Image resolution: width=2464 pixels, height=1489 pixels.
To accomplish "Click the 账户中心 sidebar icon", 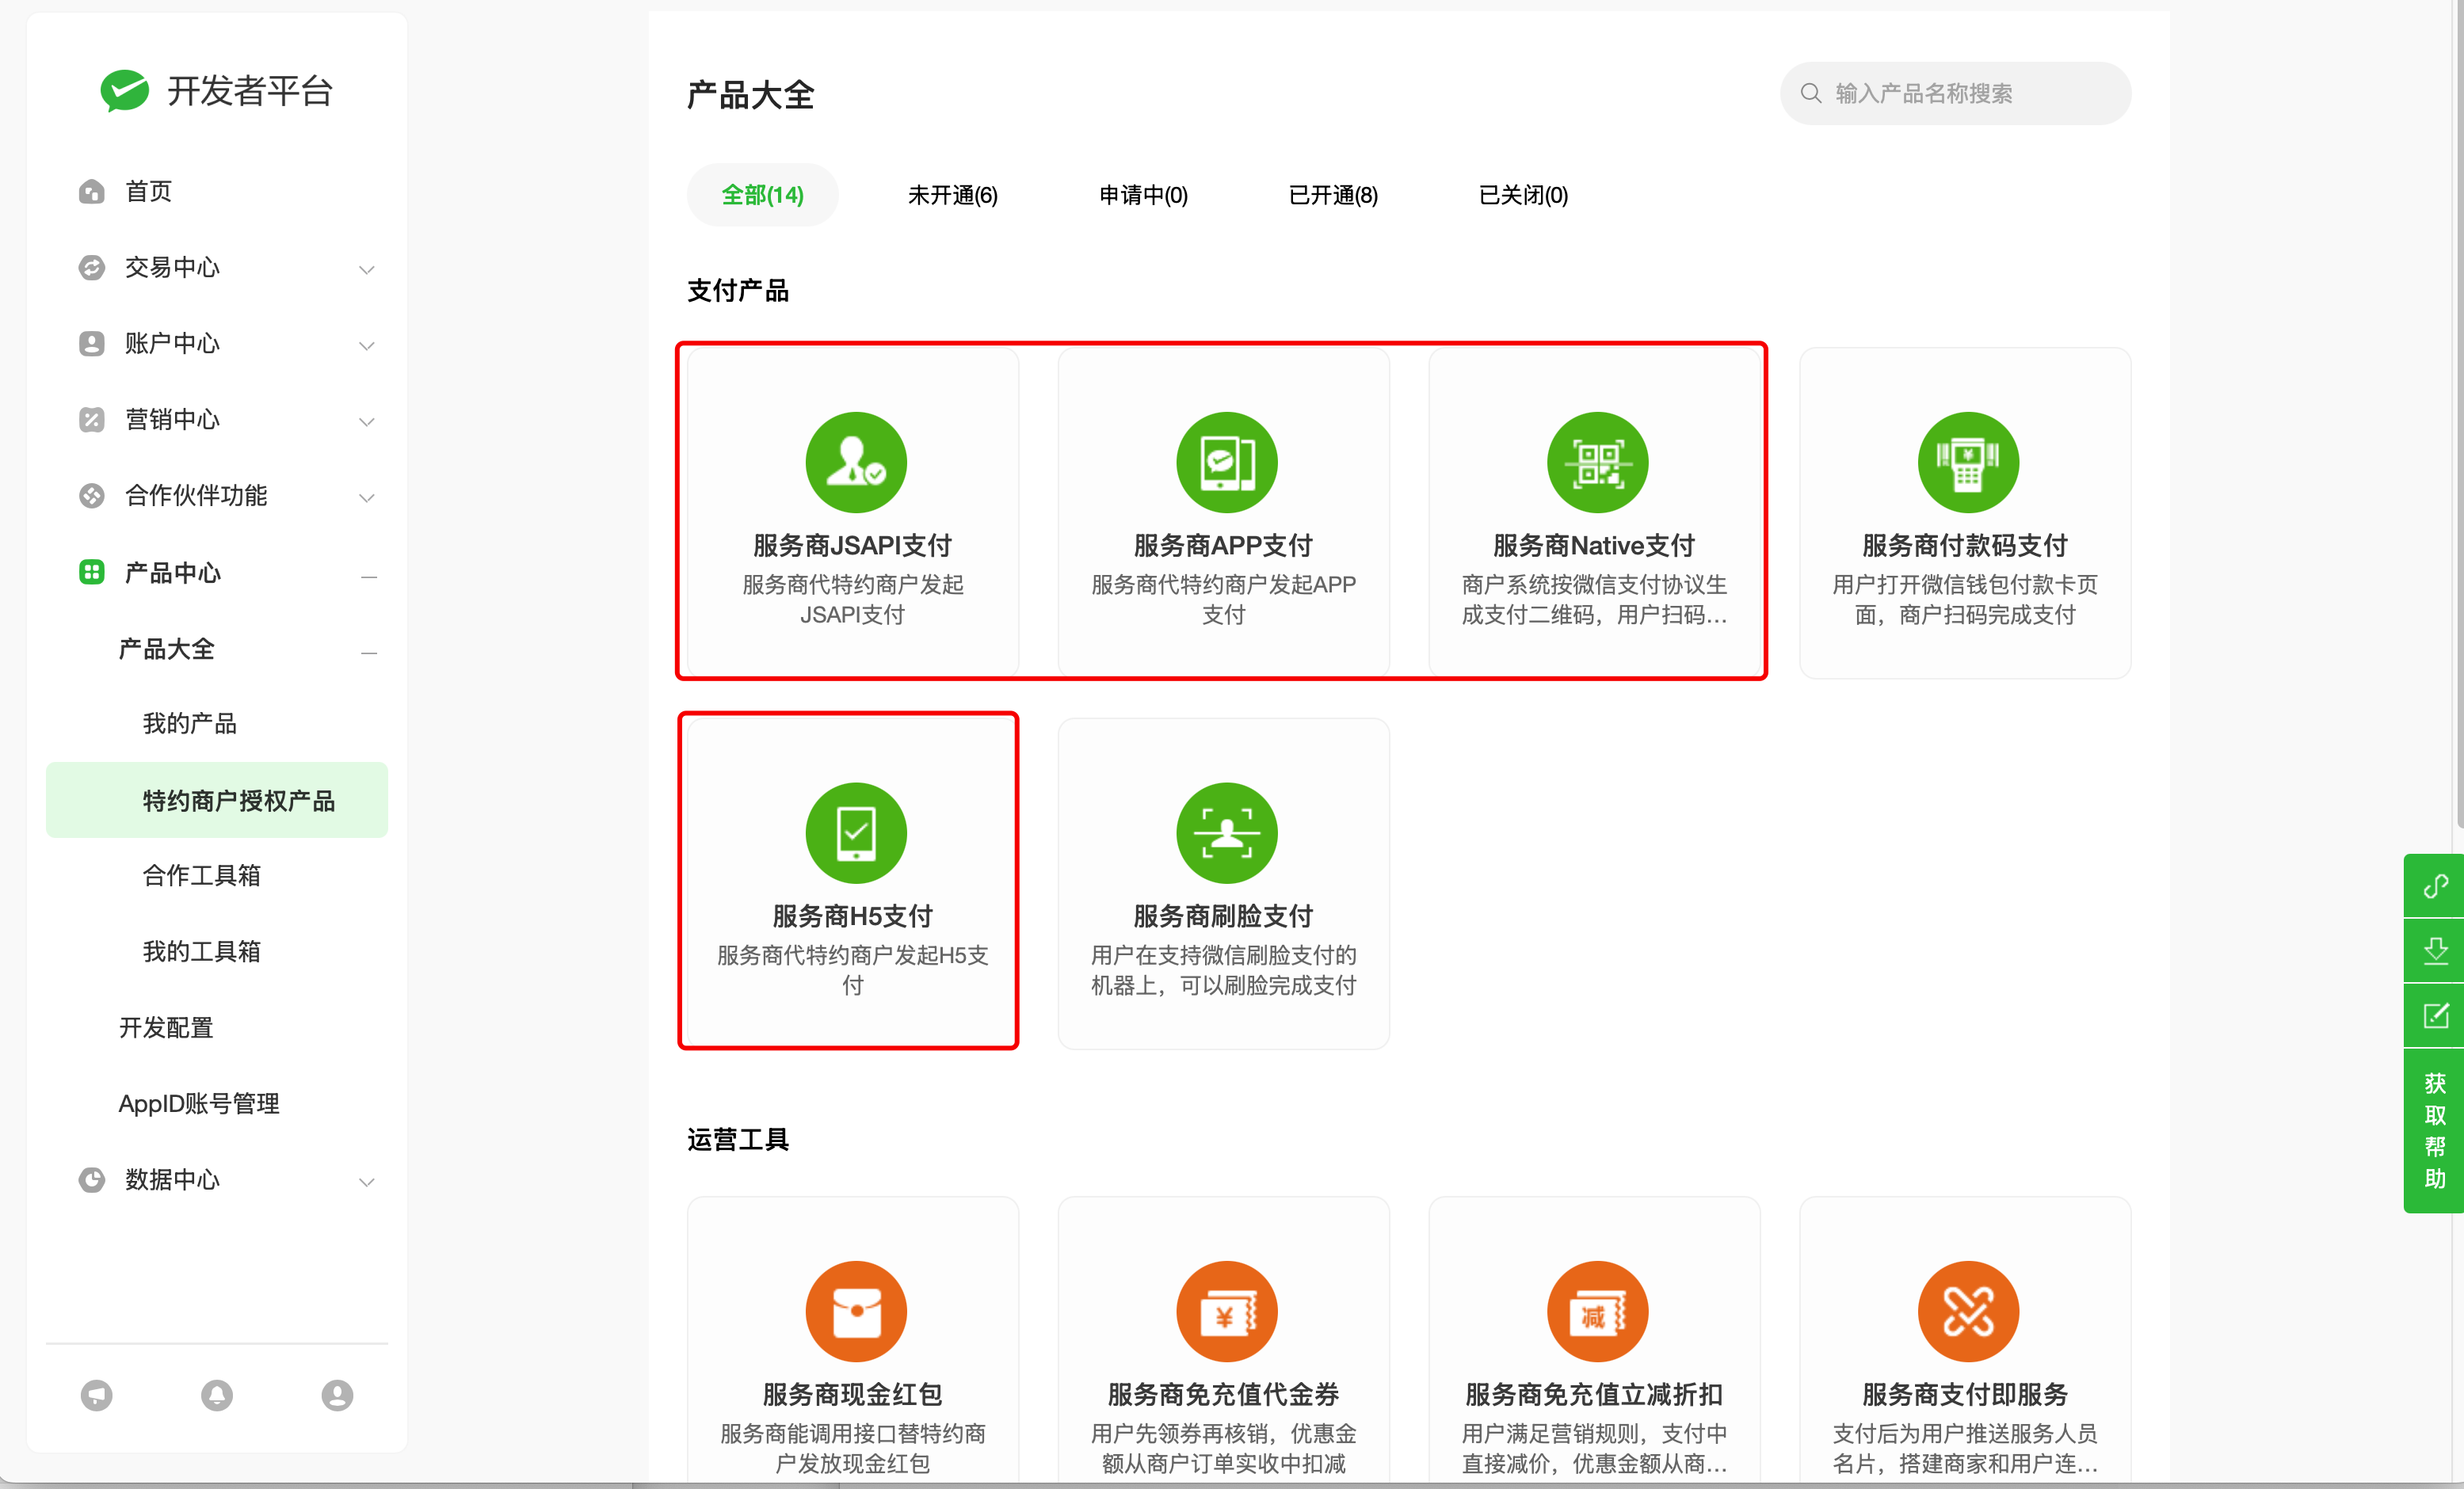I will click(x=92, y=343).
